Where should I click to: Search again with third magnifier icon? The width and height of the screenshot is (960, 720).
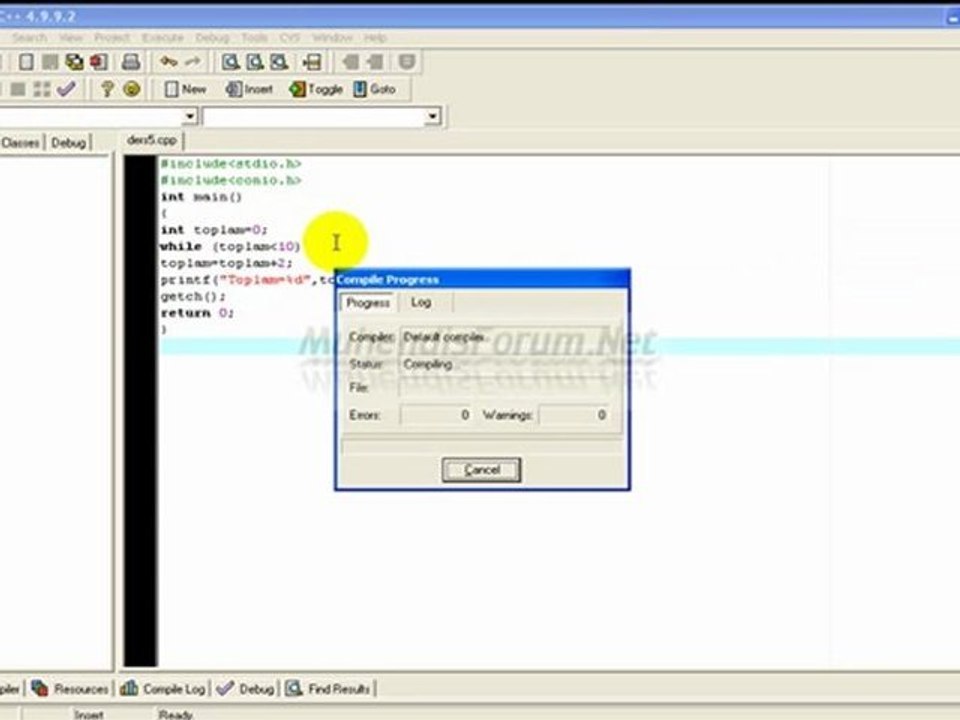(279, 62)
